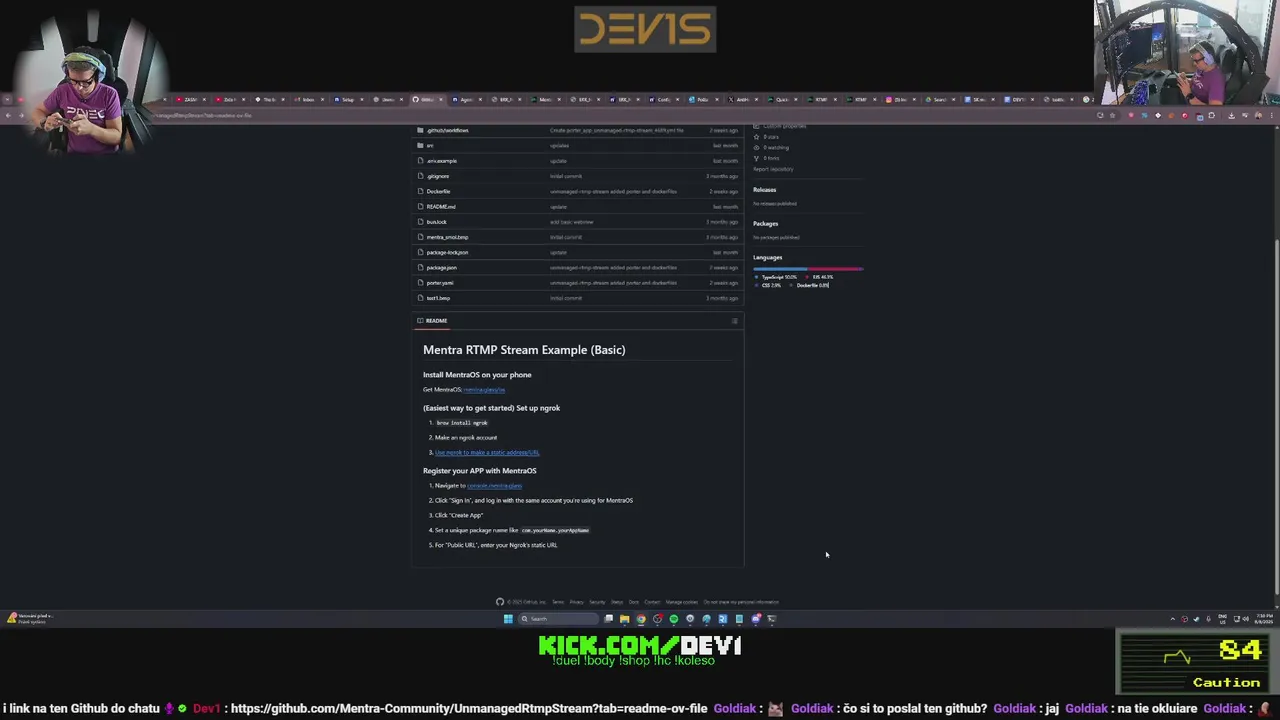Open the footer Manage cookies link
Screen dimensions: 1280x720
pos(682,602)
